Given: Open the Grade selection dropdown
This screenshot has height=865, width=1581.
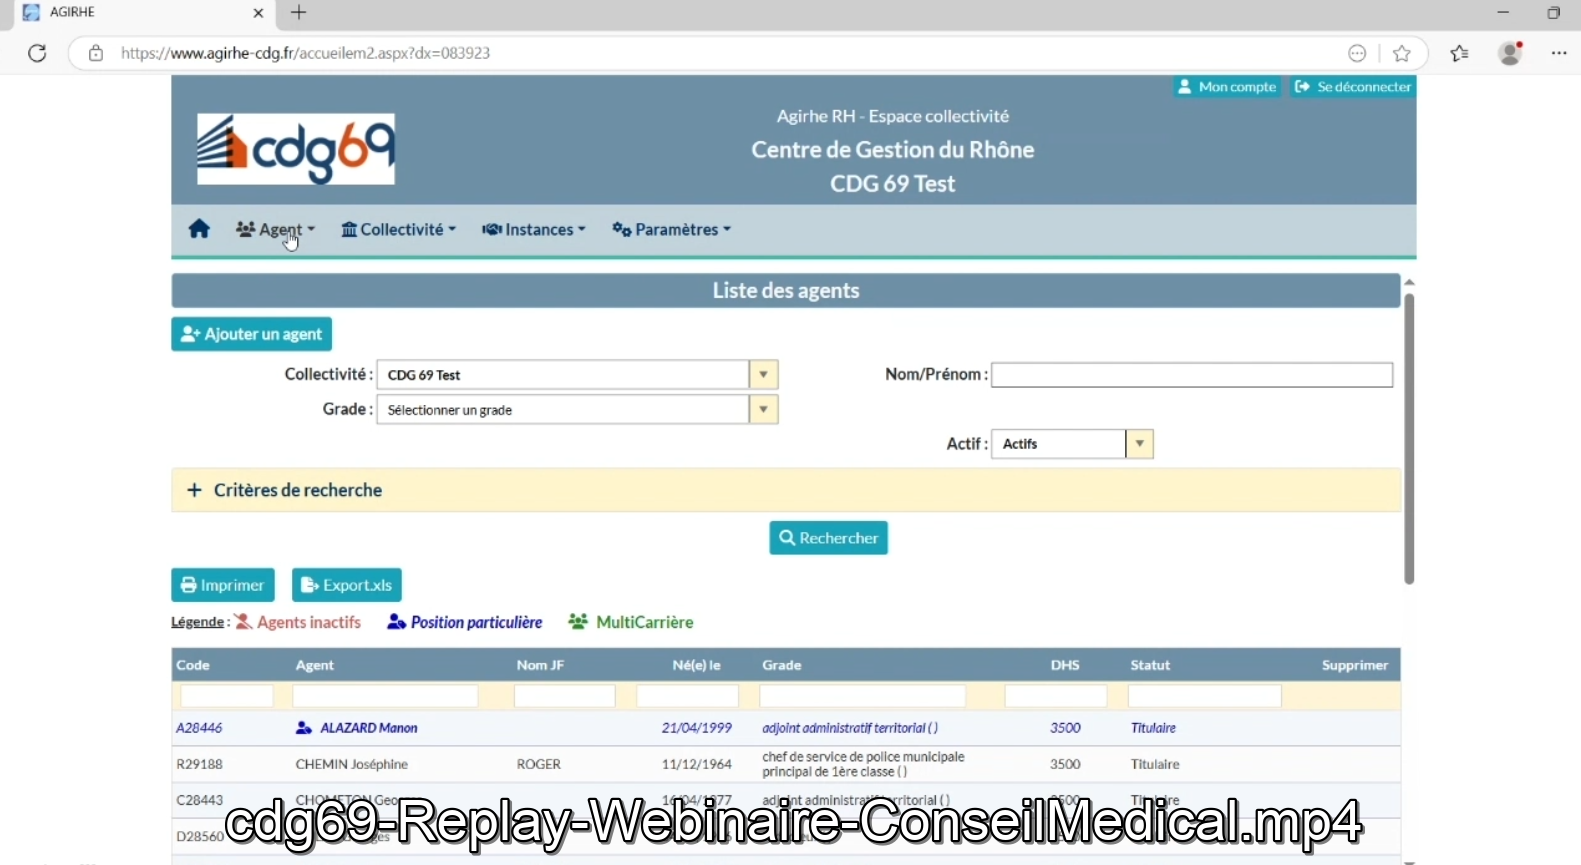Looking at the screenshot, I should click(763, 410).
